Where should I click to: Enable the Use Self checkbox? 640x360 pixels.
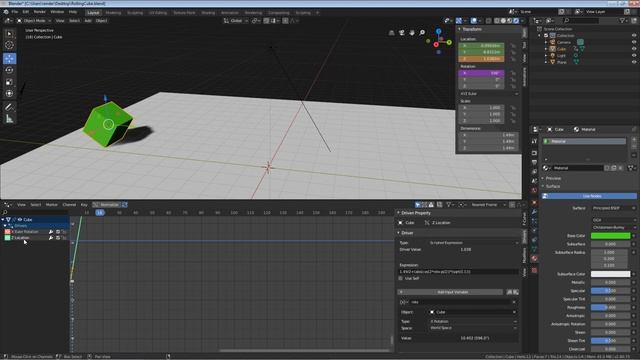[400, 278]
